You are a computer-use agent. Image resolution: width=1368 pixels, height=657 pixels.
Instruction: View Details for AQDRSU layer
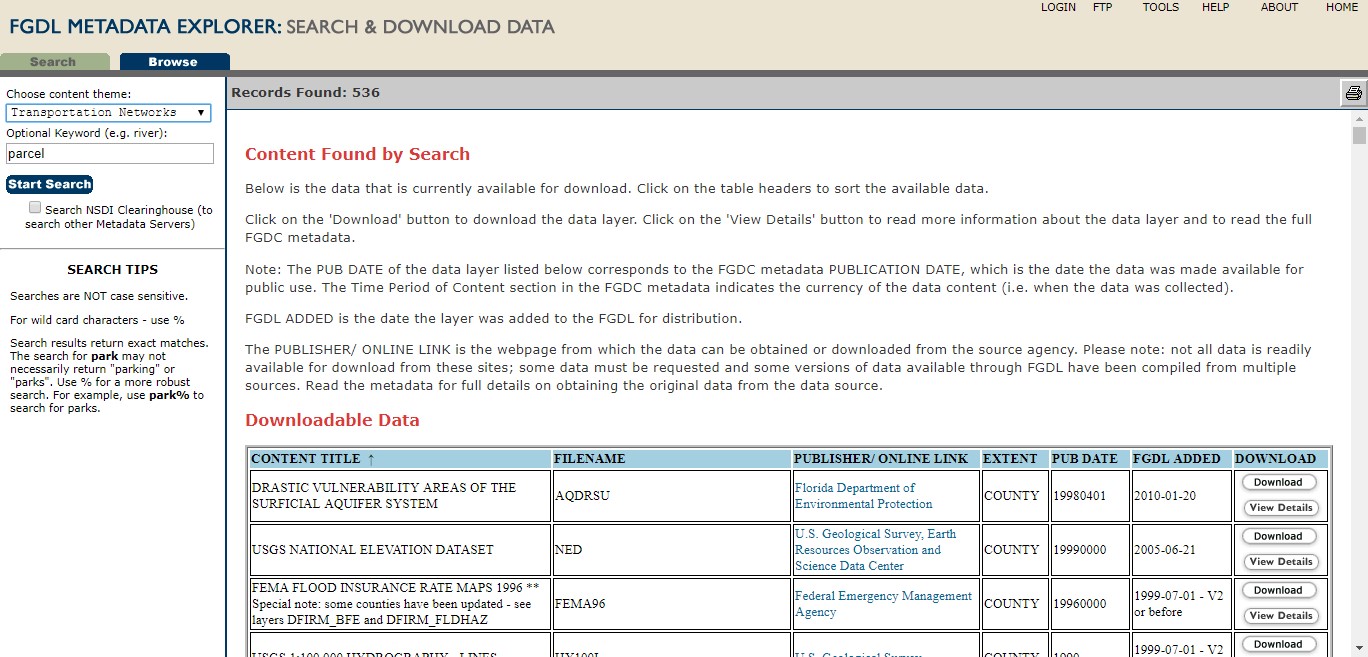pyautogui.click(x=1281, y=508)
